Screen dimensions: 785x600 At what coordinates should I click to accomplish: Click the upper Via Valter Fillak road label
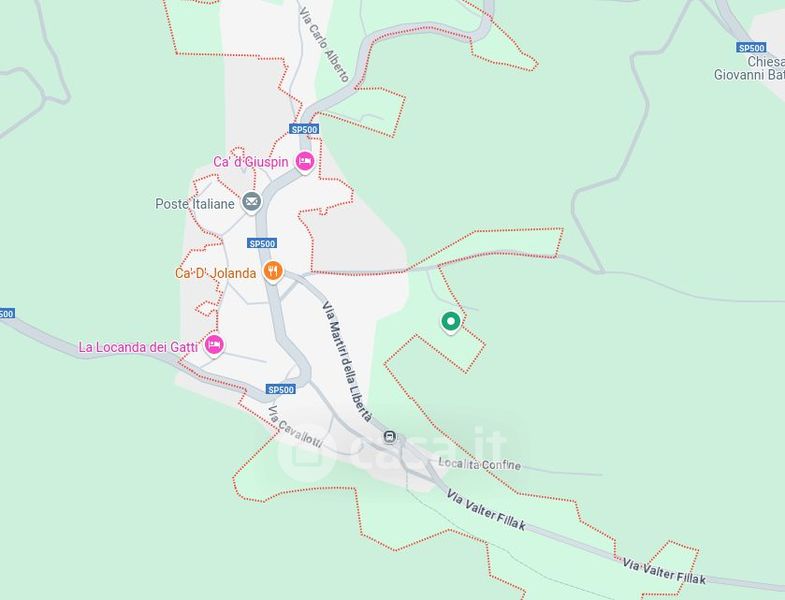pos(486,510)
